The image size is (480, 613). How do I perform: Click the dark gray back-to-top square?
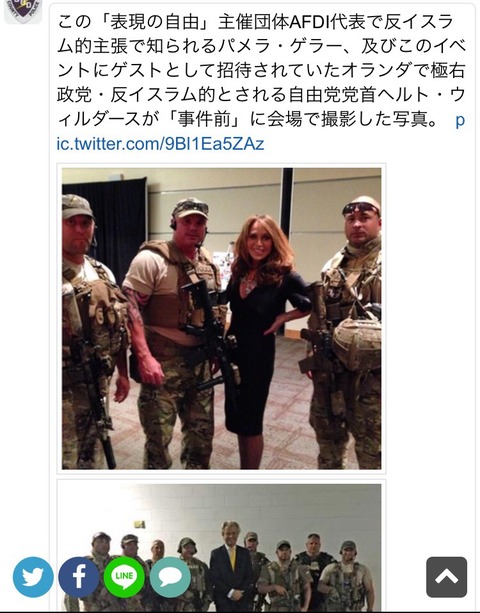pos(446,577)
